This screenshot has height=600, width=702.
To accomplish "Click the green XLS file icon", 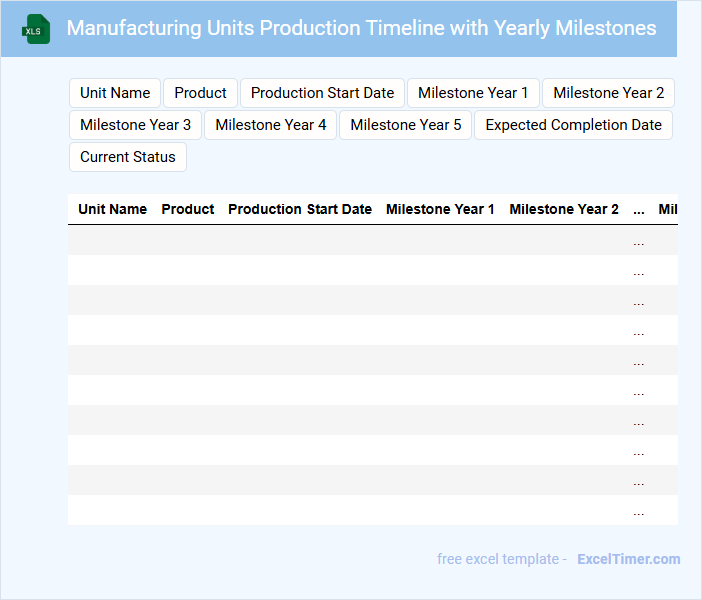I will click(x=36, y=29).
